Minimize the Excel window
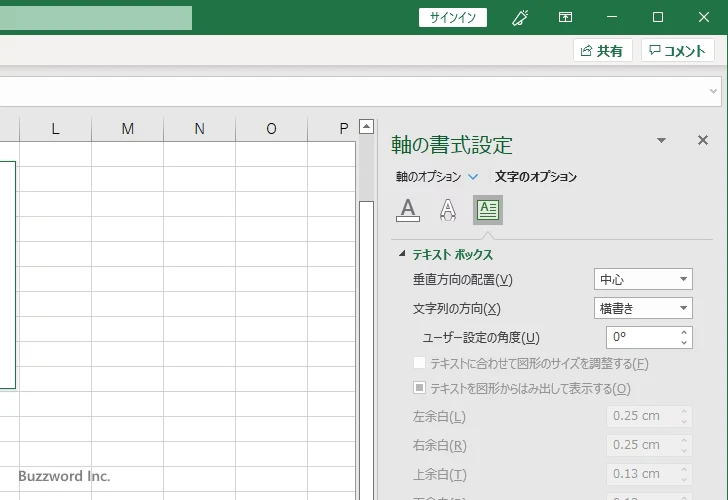 tap(612, 18)
